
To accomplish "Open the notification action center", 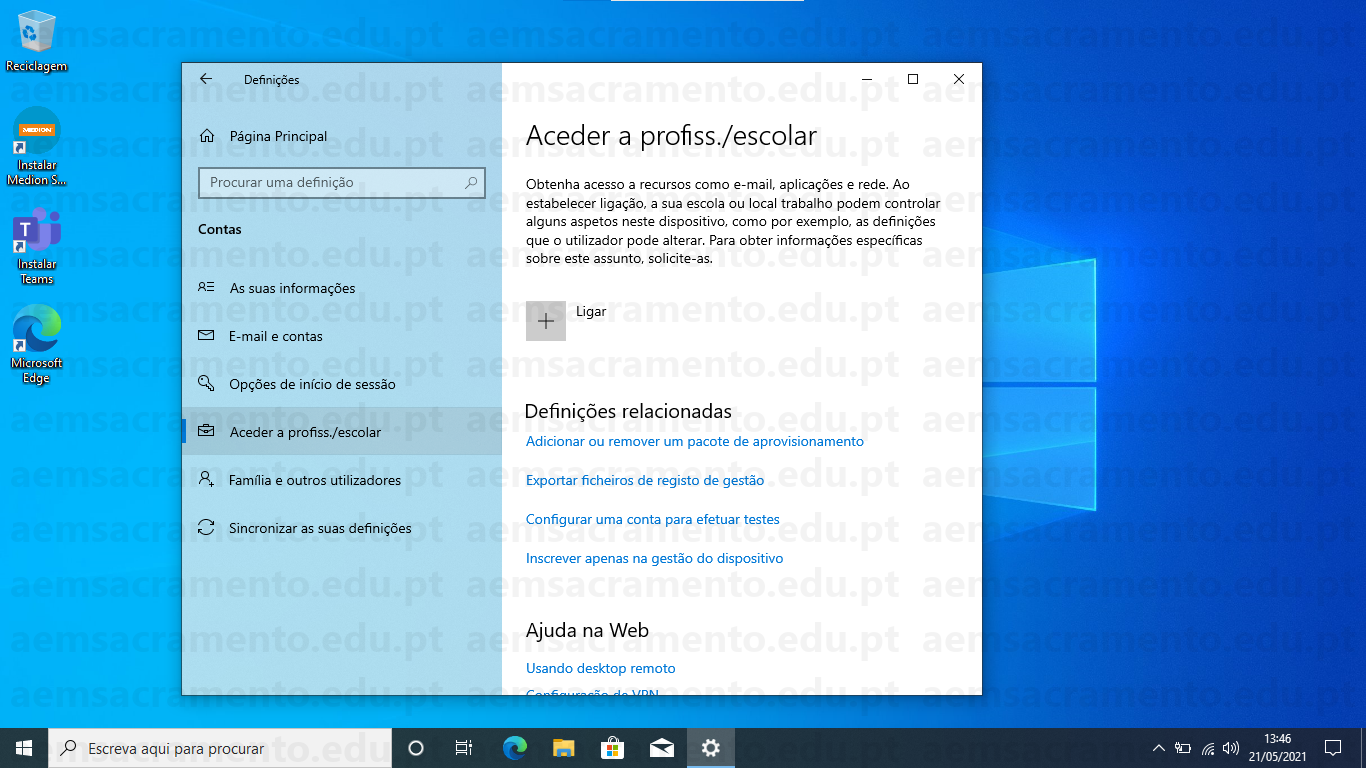I will 1332,747.
